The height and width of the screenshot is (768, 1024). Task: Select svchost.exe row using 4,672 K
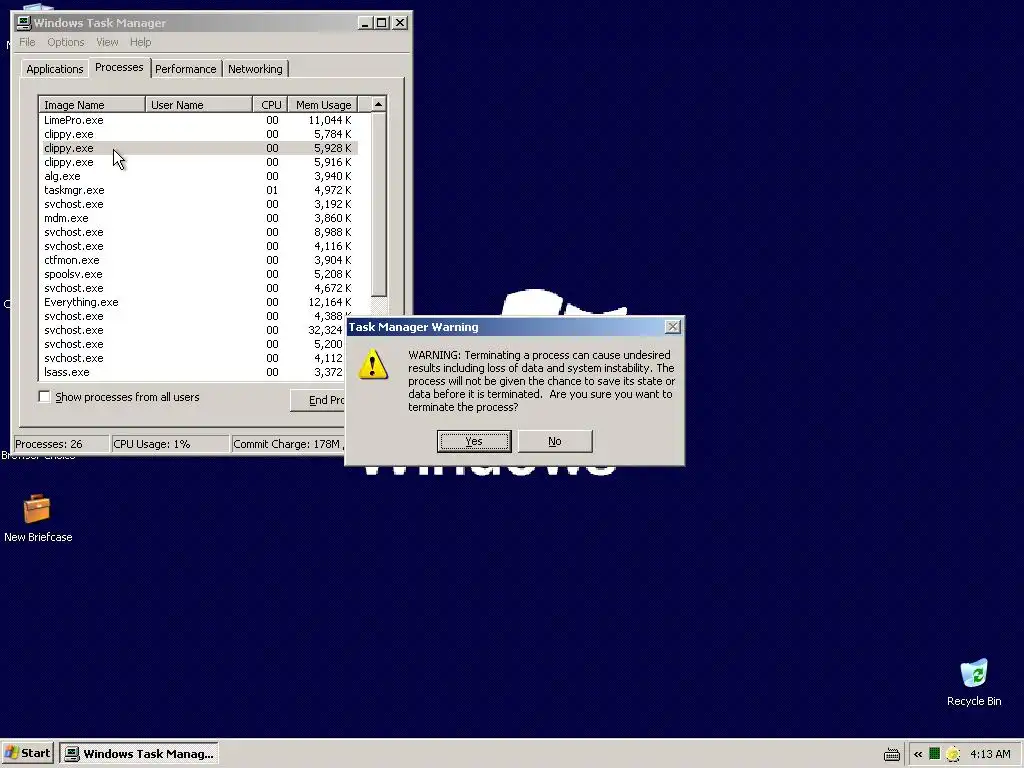point(198,288)
